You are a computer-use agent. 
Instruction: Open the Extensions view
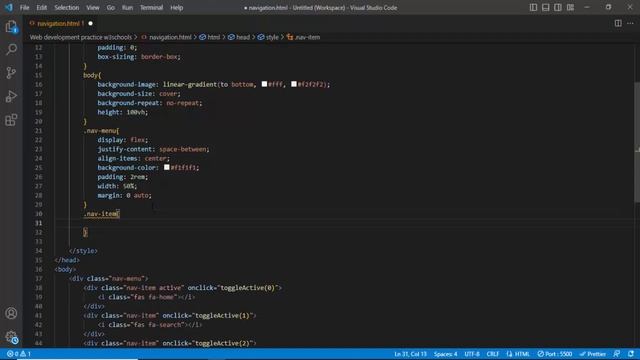(11, 120)
